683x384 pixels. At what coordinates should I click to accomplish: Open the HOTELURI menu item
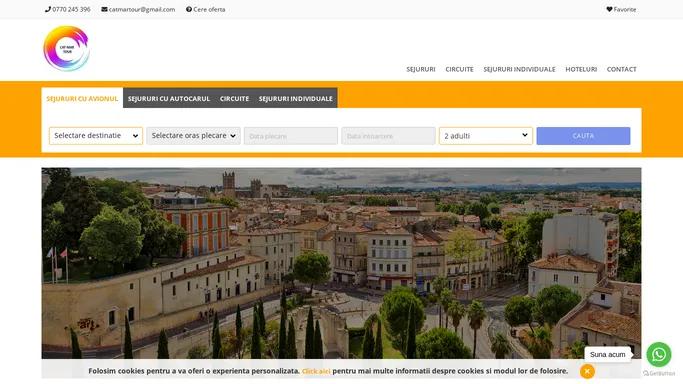point(581,69)
